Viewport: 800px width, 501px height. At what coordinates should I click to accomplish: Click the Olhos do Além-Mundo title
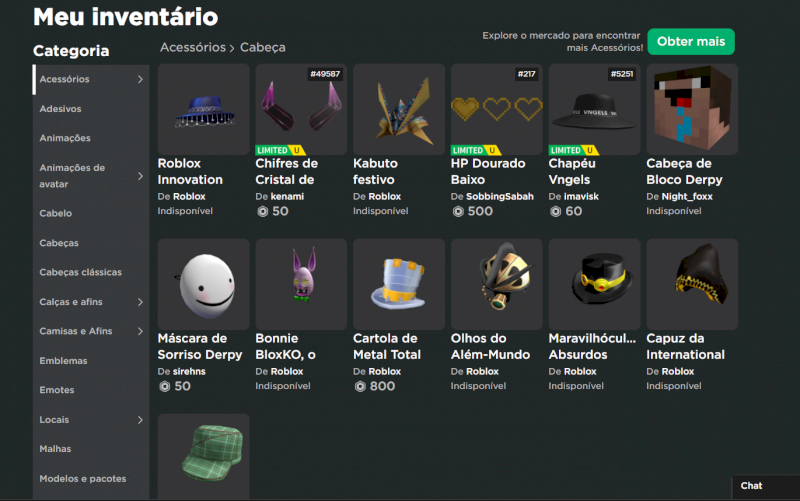click(490, 346)
